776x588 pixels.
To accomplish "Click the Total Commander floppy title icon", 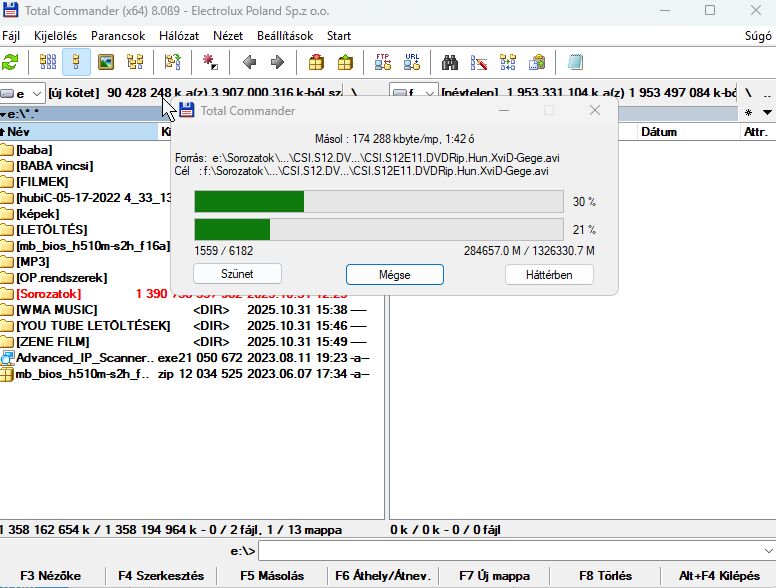I will pos(10,10).
